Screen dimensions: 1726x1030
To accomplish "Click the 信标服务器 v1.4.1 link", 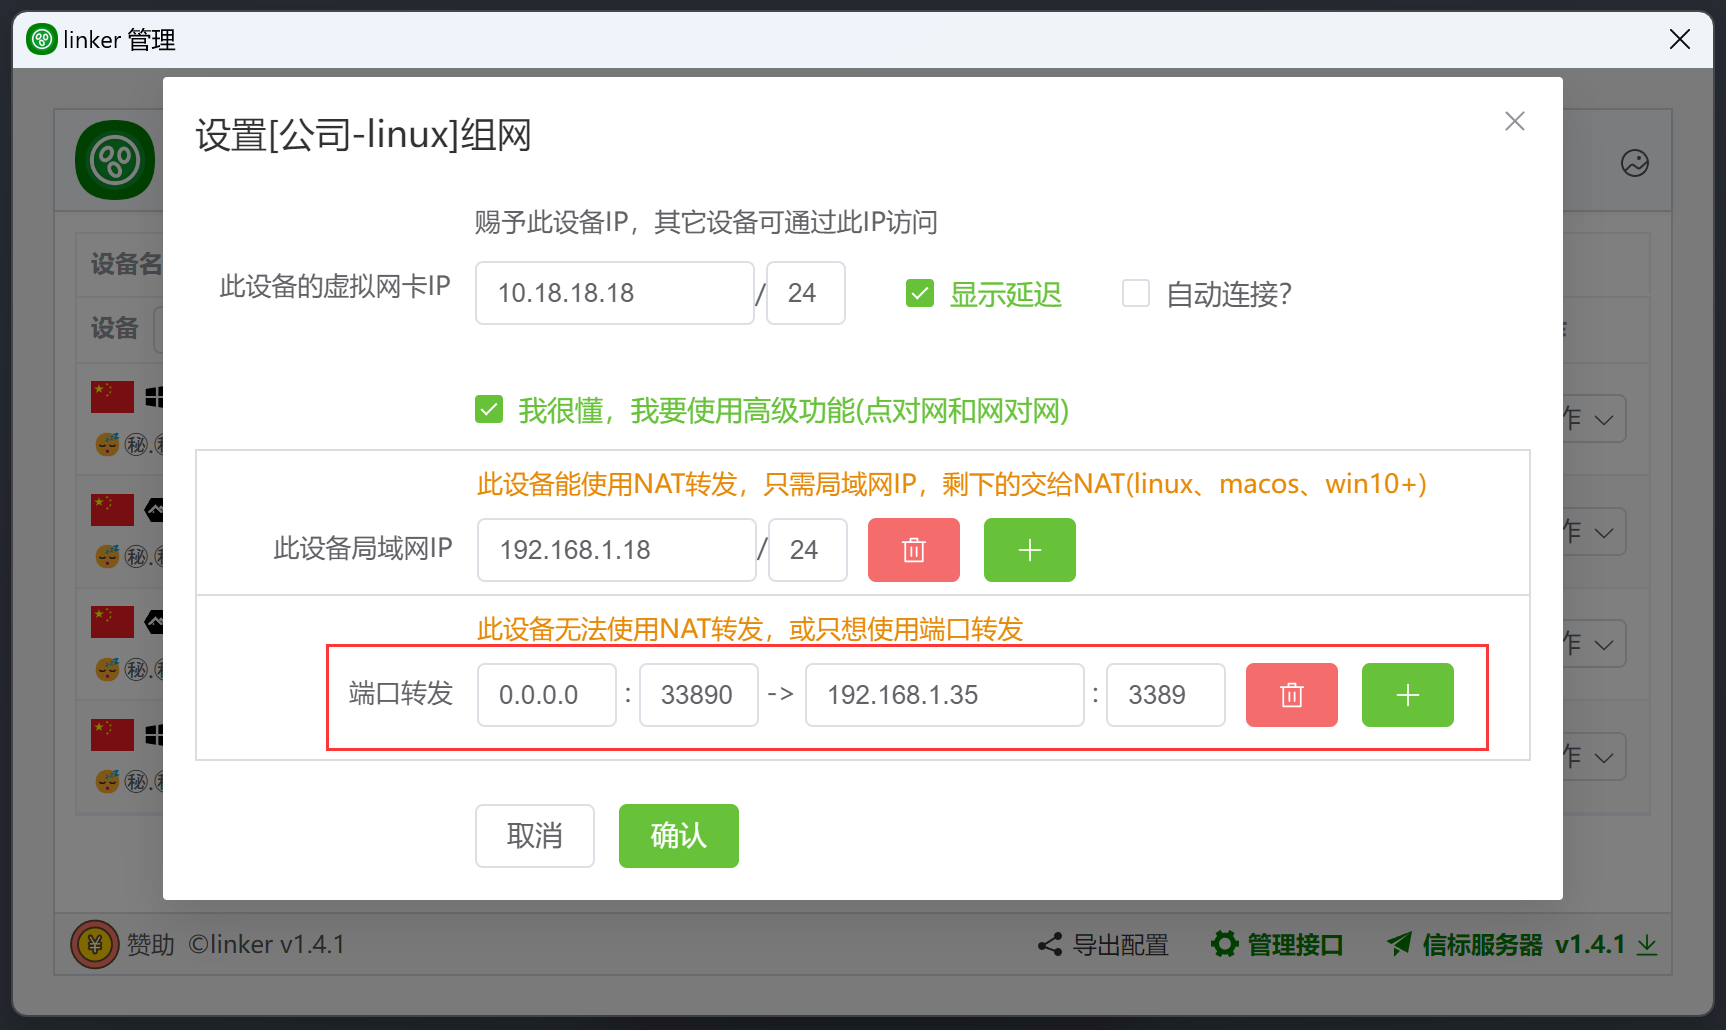I will pos(1524,945).
